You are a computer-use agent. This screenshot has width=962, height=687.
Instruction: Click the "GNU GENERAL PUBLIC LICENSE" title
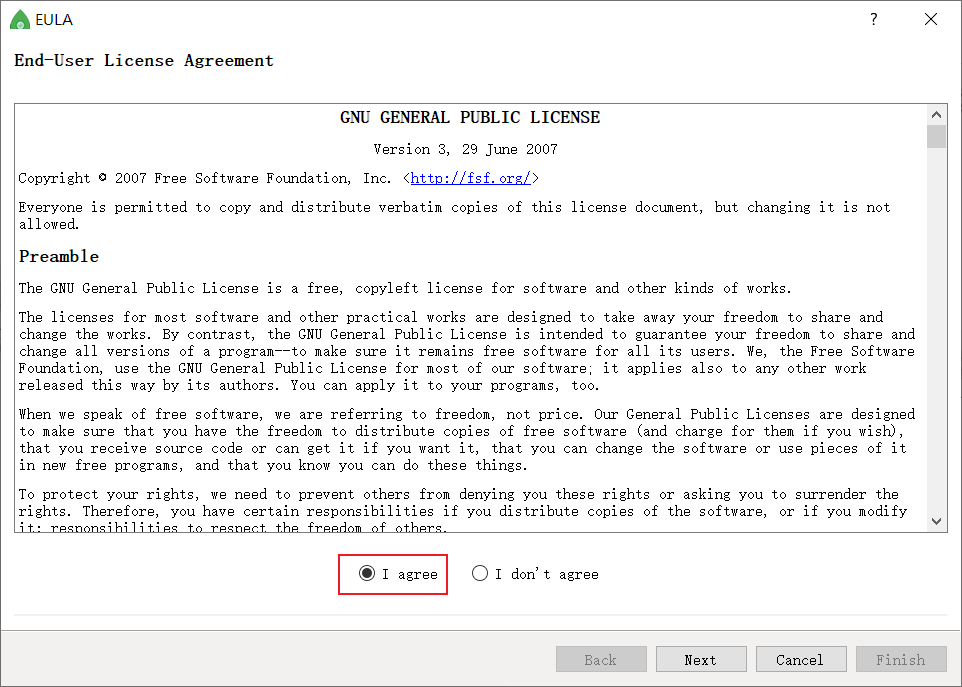pyautogui.click(x=470, y=117)
